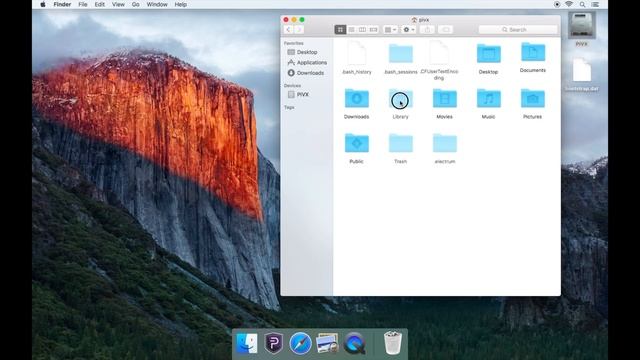Open the Help menu
This screenshot has height=360, width=640.
click(181, 4)
